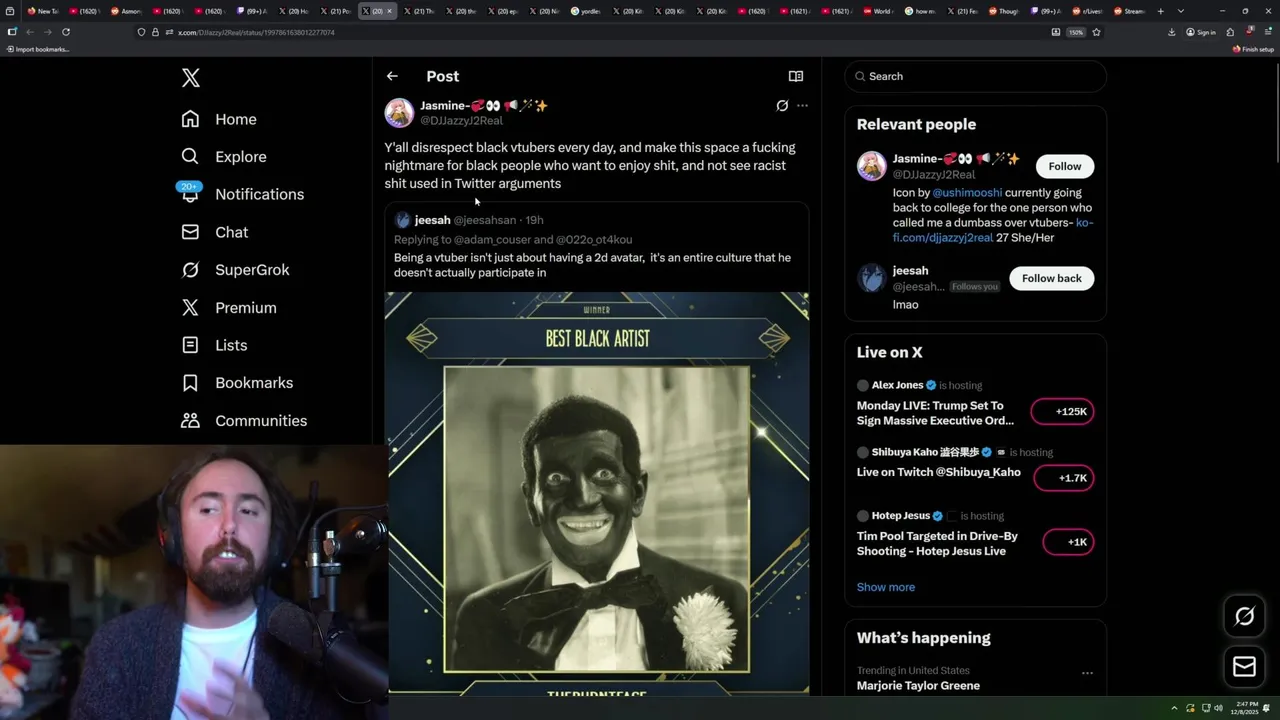Open Marjorie Taylor Greene trend
Image resolution: width=1280 pixels, height=720 pixels.
click(918, 686)
